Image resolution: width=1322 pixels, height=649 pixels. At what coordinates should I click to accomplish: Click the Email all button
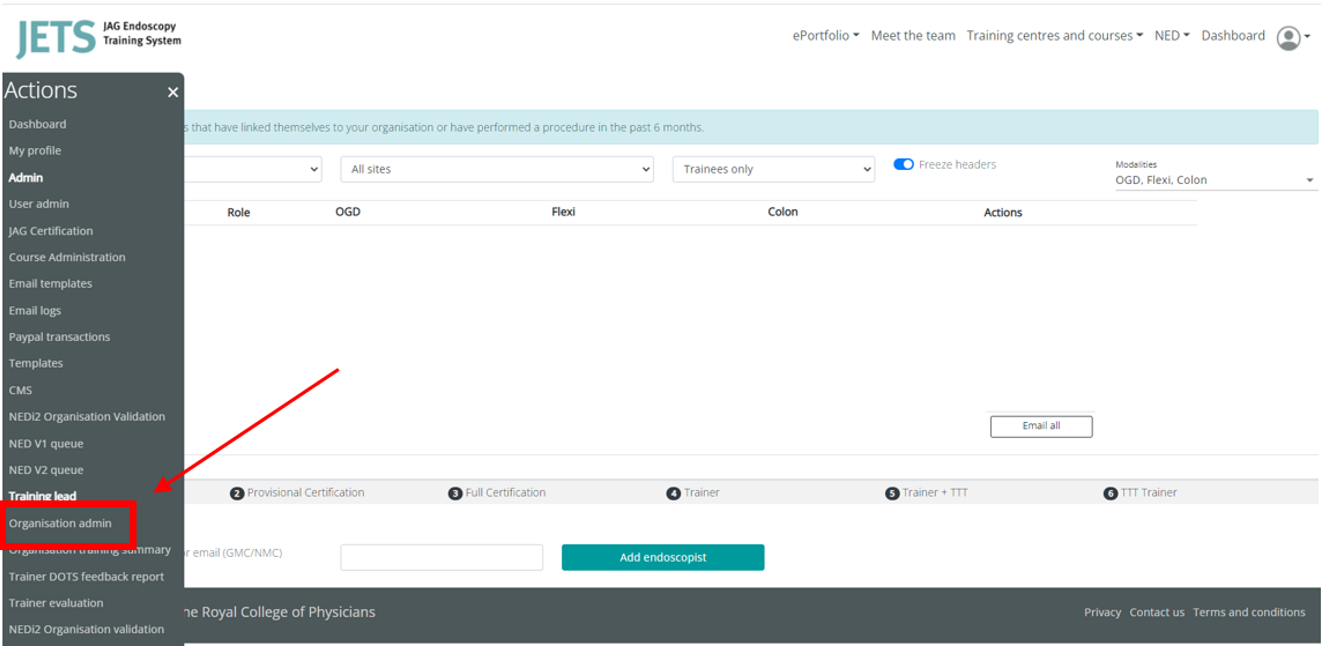[1041, 427]
